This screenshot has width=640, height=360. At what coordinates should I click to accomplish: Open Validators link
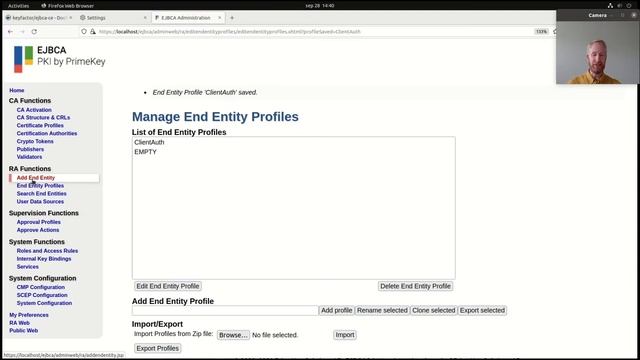pos(29,157)
